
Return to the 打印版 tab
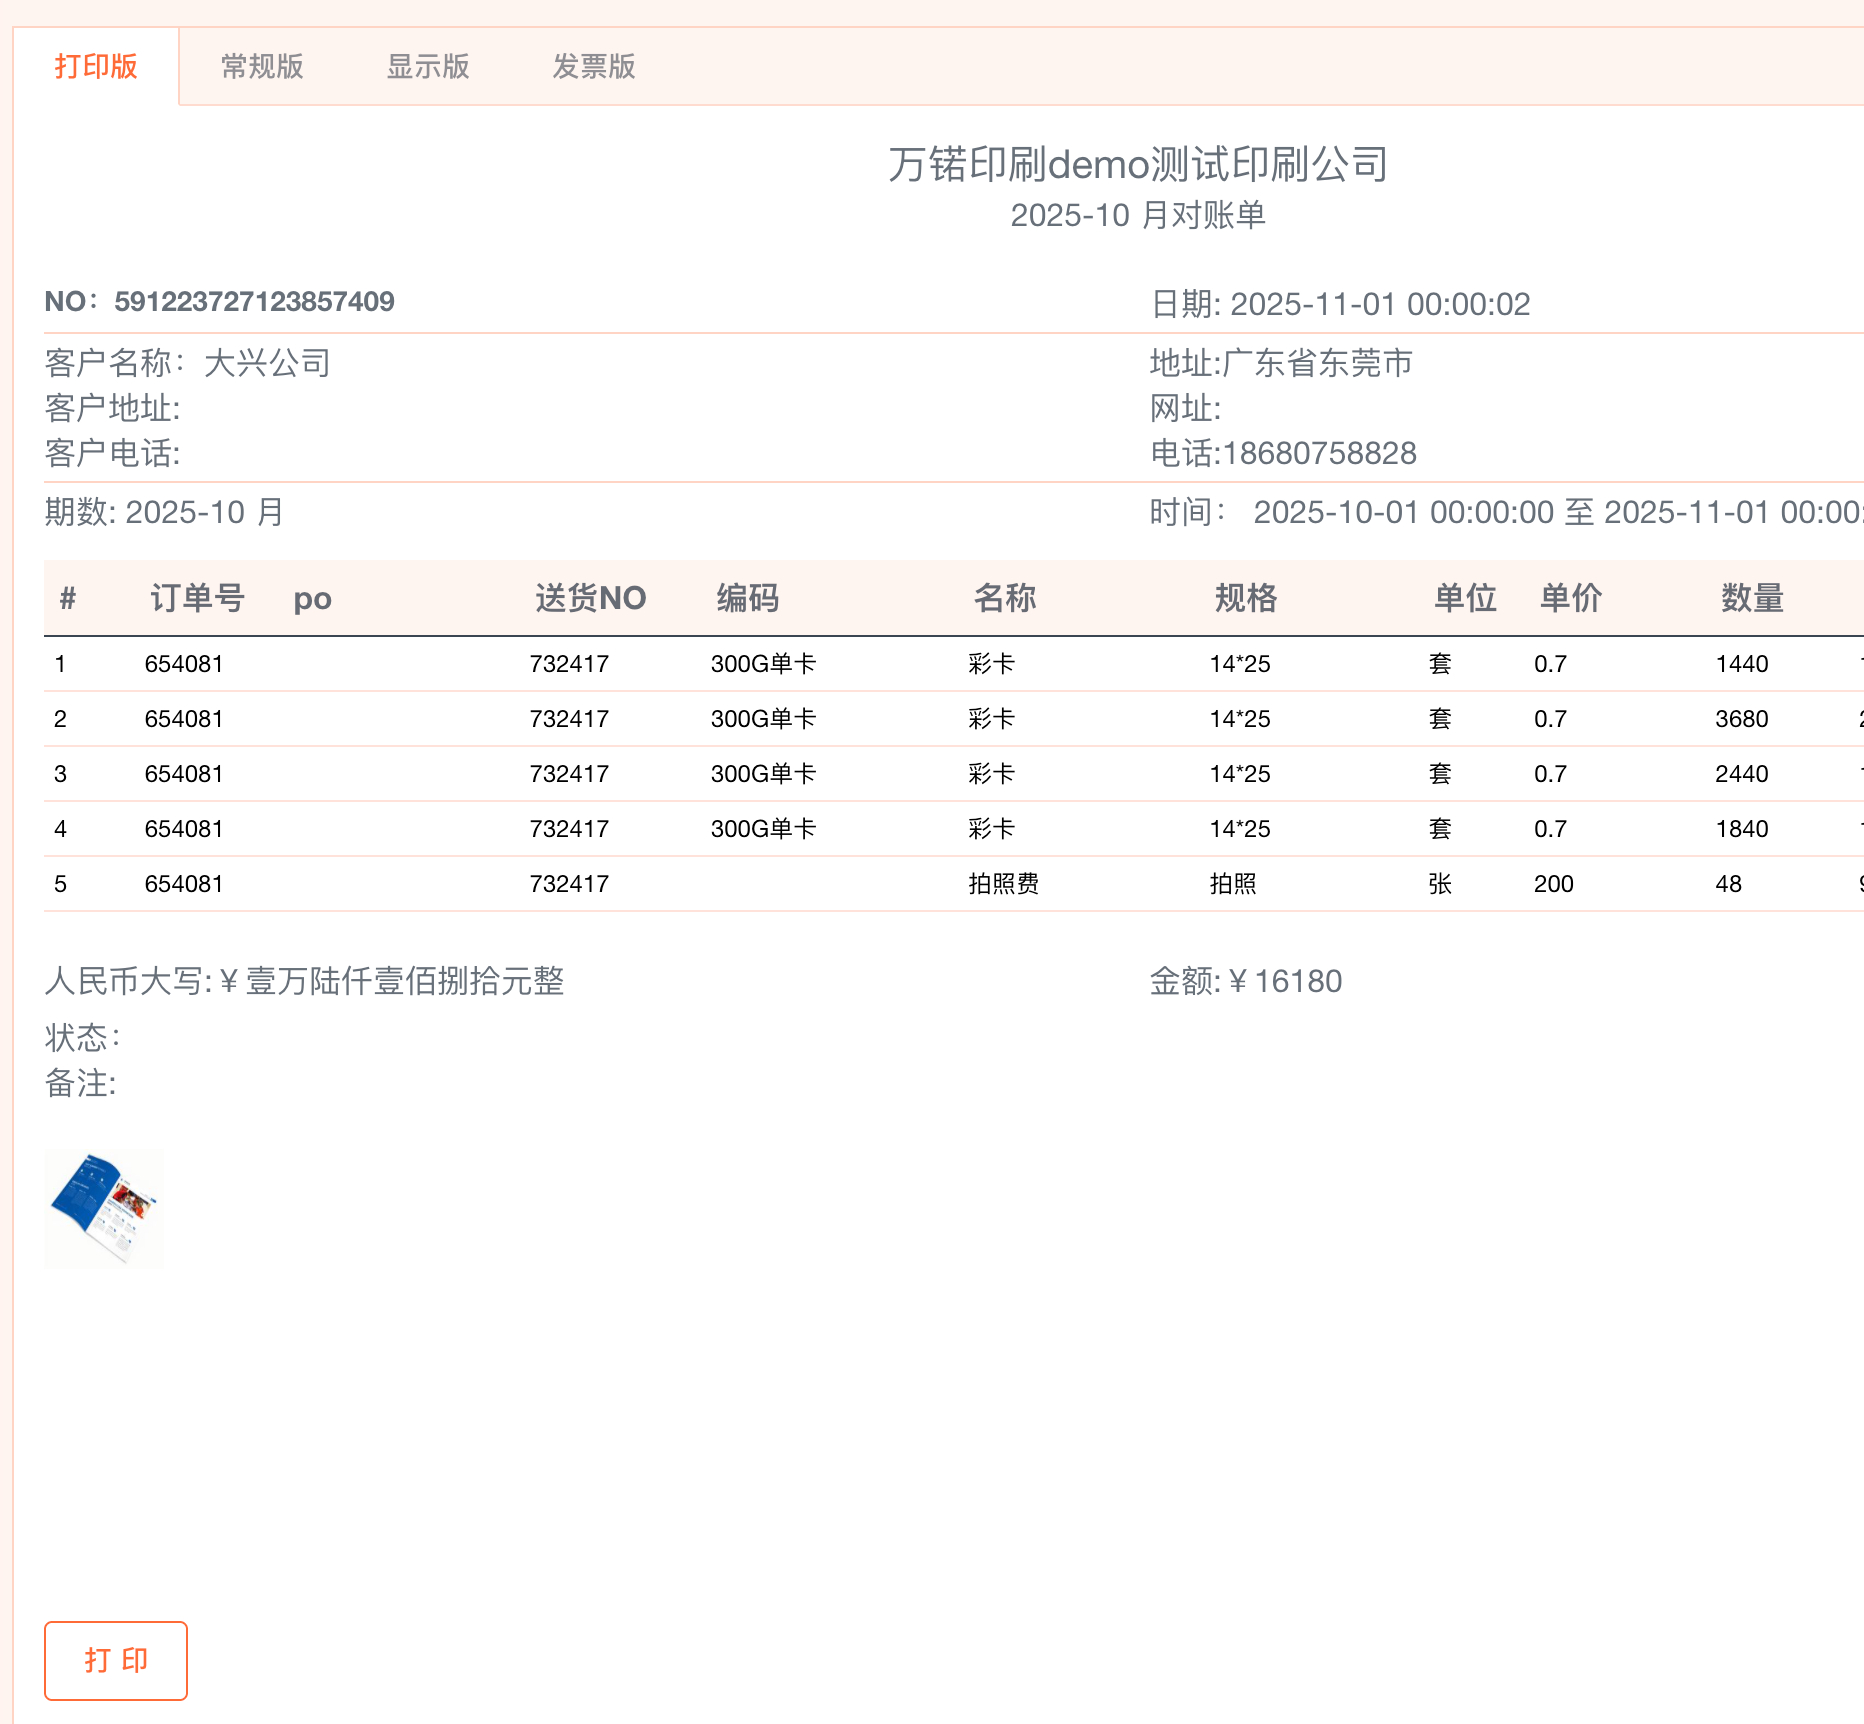click(x=96, y=67)
